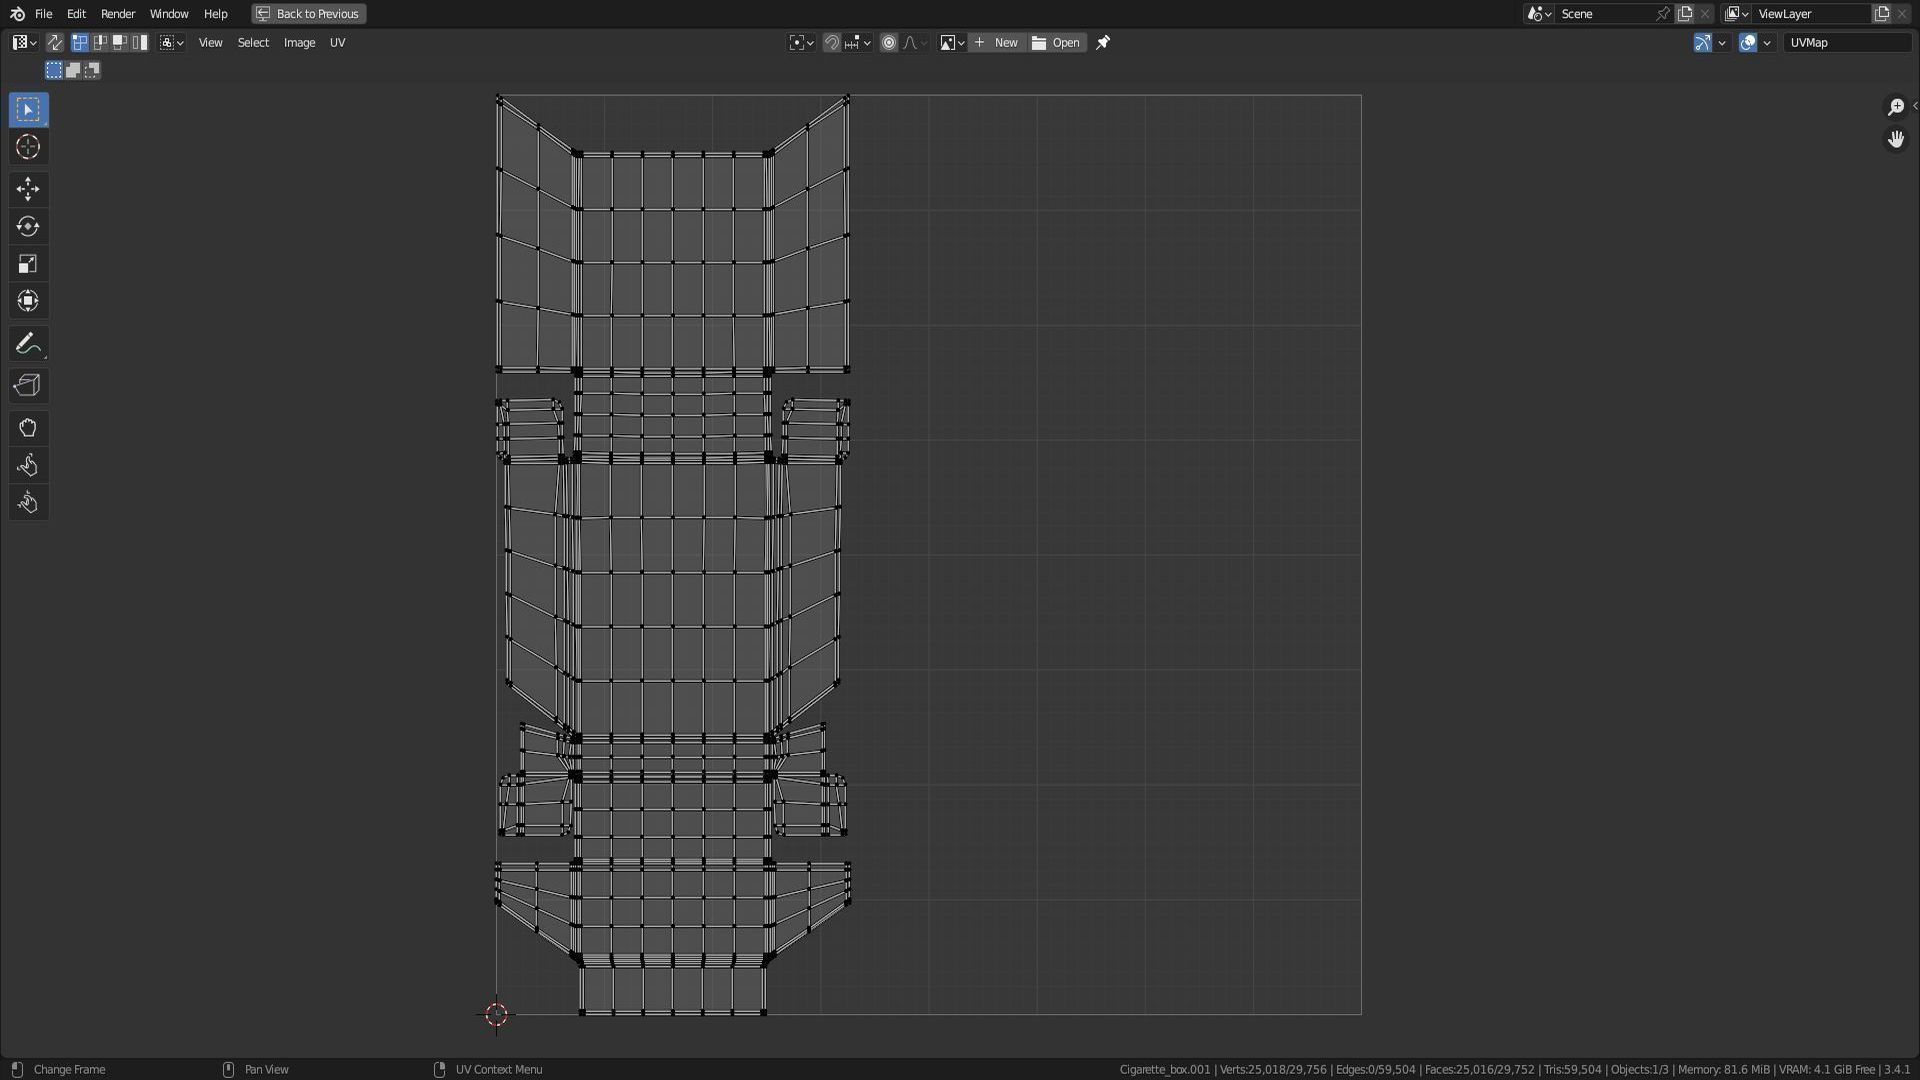This screenshot has height=1080, width=1920.
Task: Open the Render menu
Action: pyautogui.click(x=118, y=14)
